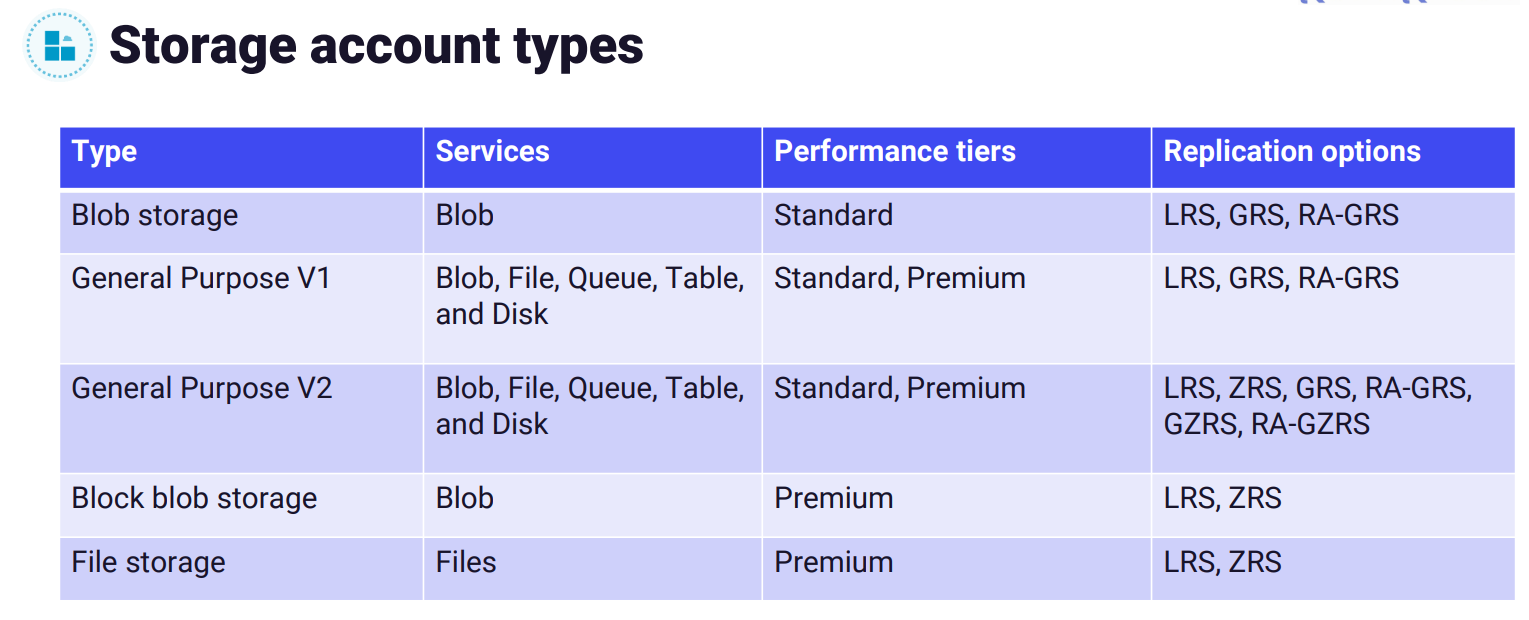Click the 'Replication options' column header

[x=1292, y=152]
